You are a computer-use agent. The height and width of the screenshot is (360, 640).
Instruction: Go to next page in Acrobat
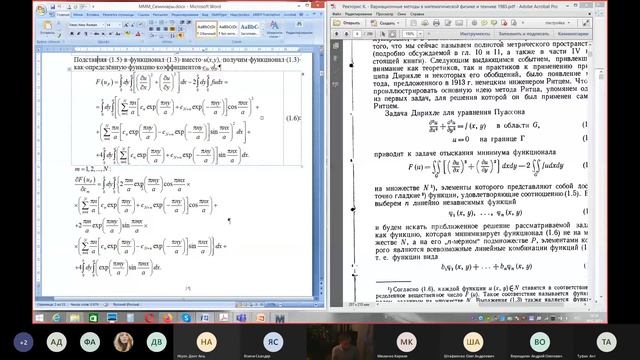coord(347,34)
